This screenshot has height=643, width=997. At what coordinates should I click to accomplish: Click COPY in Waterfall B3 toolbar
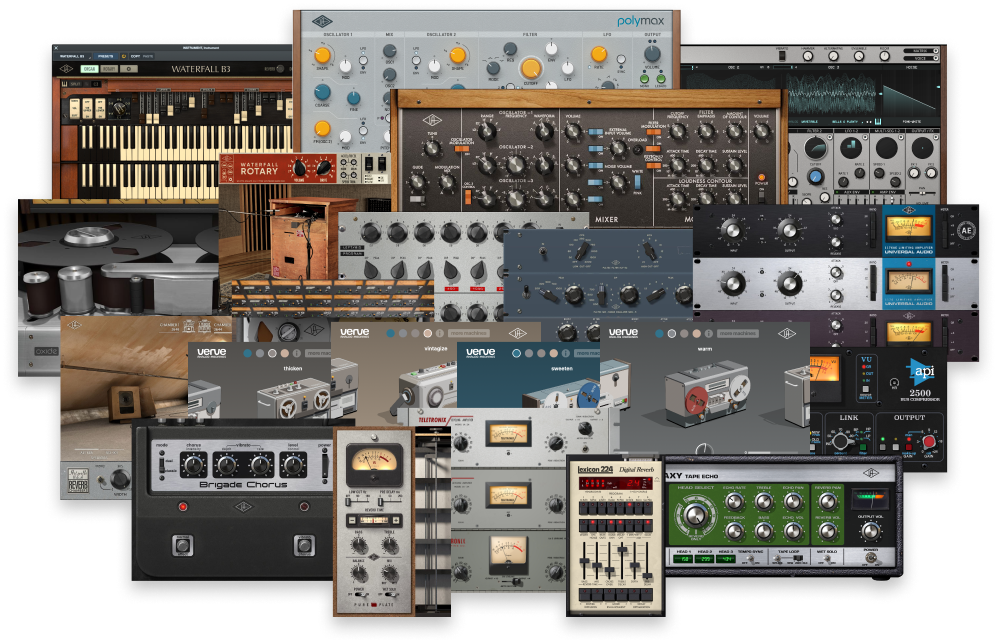point(135,56)
